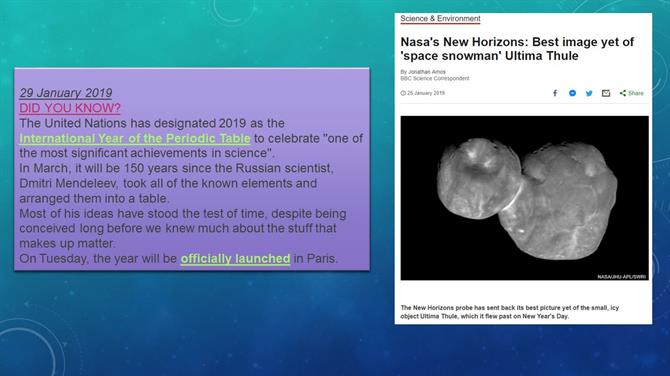Click the Nasa's New Horizons headline
The width and height of the screenshot is (670, 376).
coord(517,49)
